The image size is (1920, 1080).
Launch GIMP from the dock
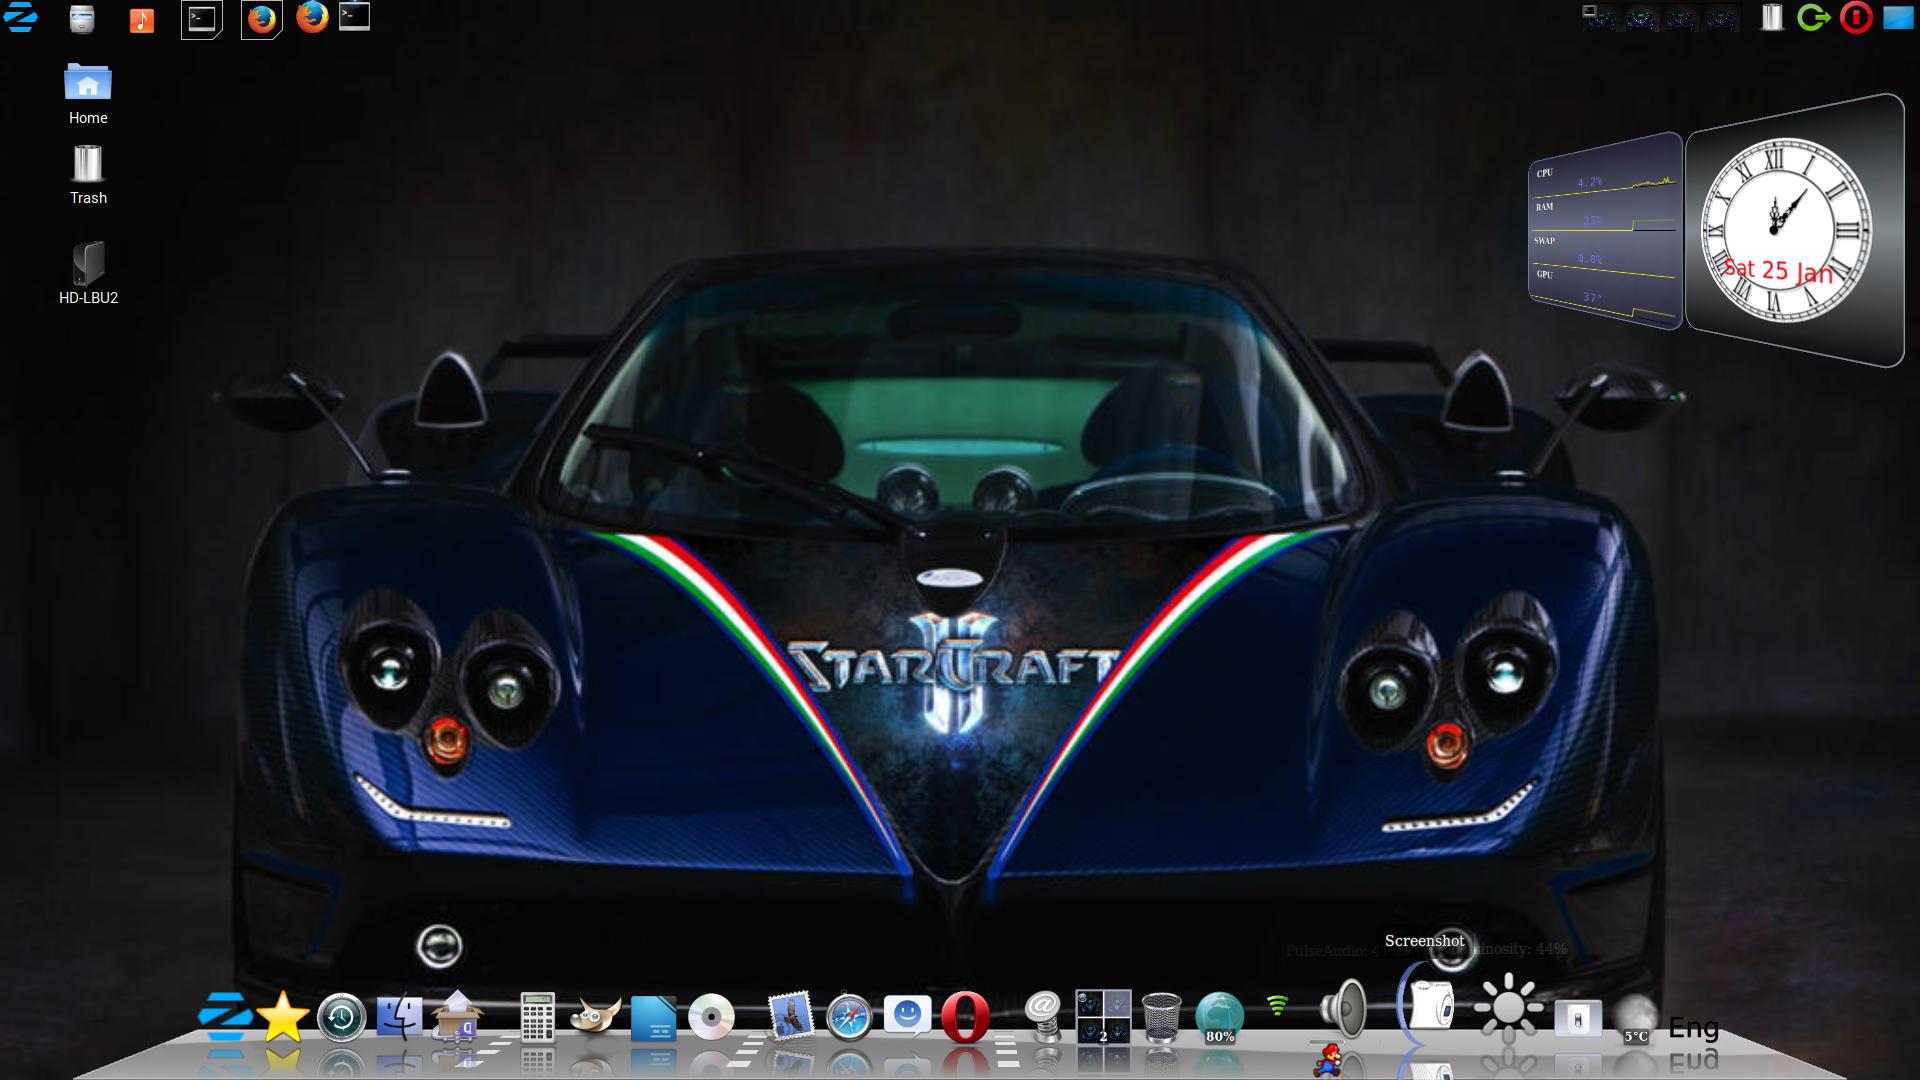pos(595,1018)
